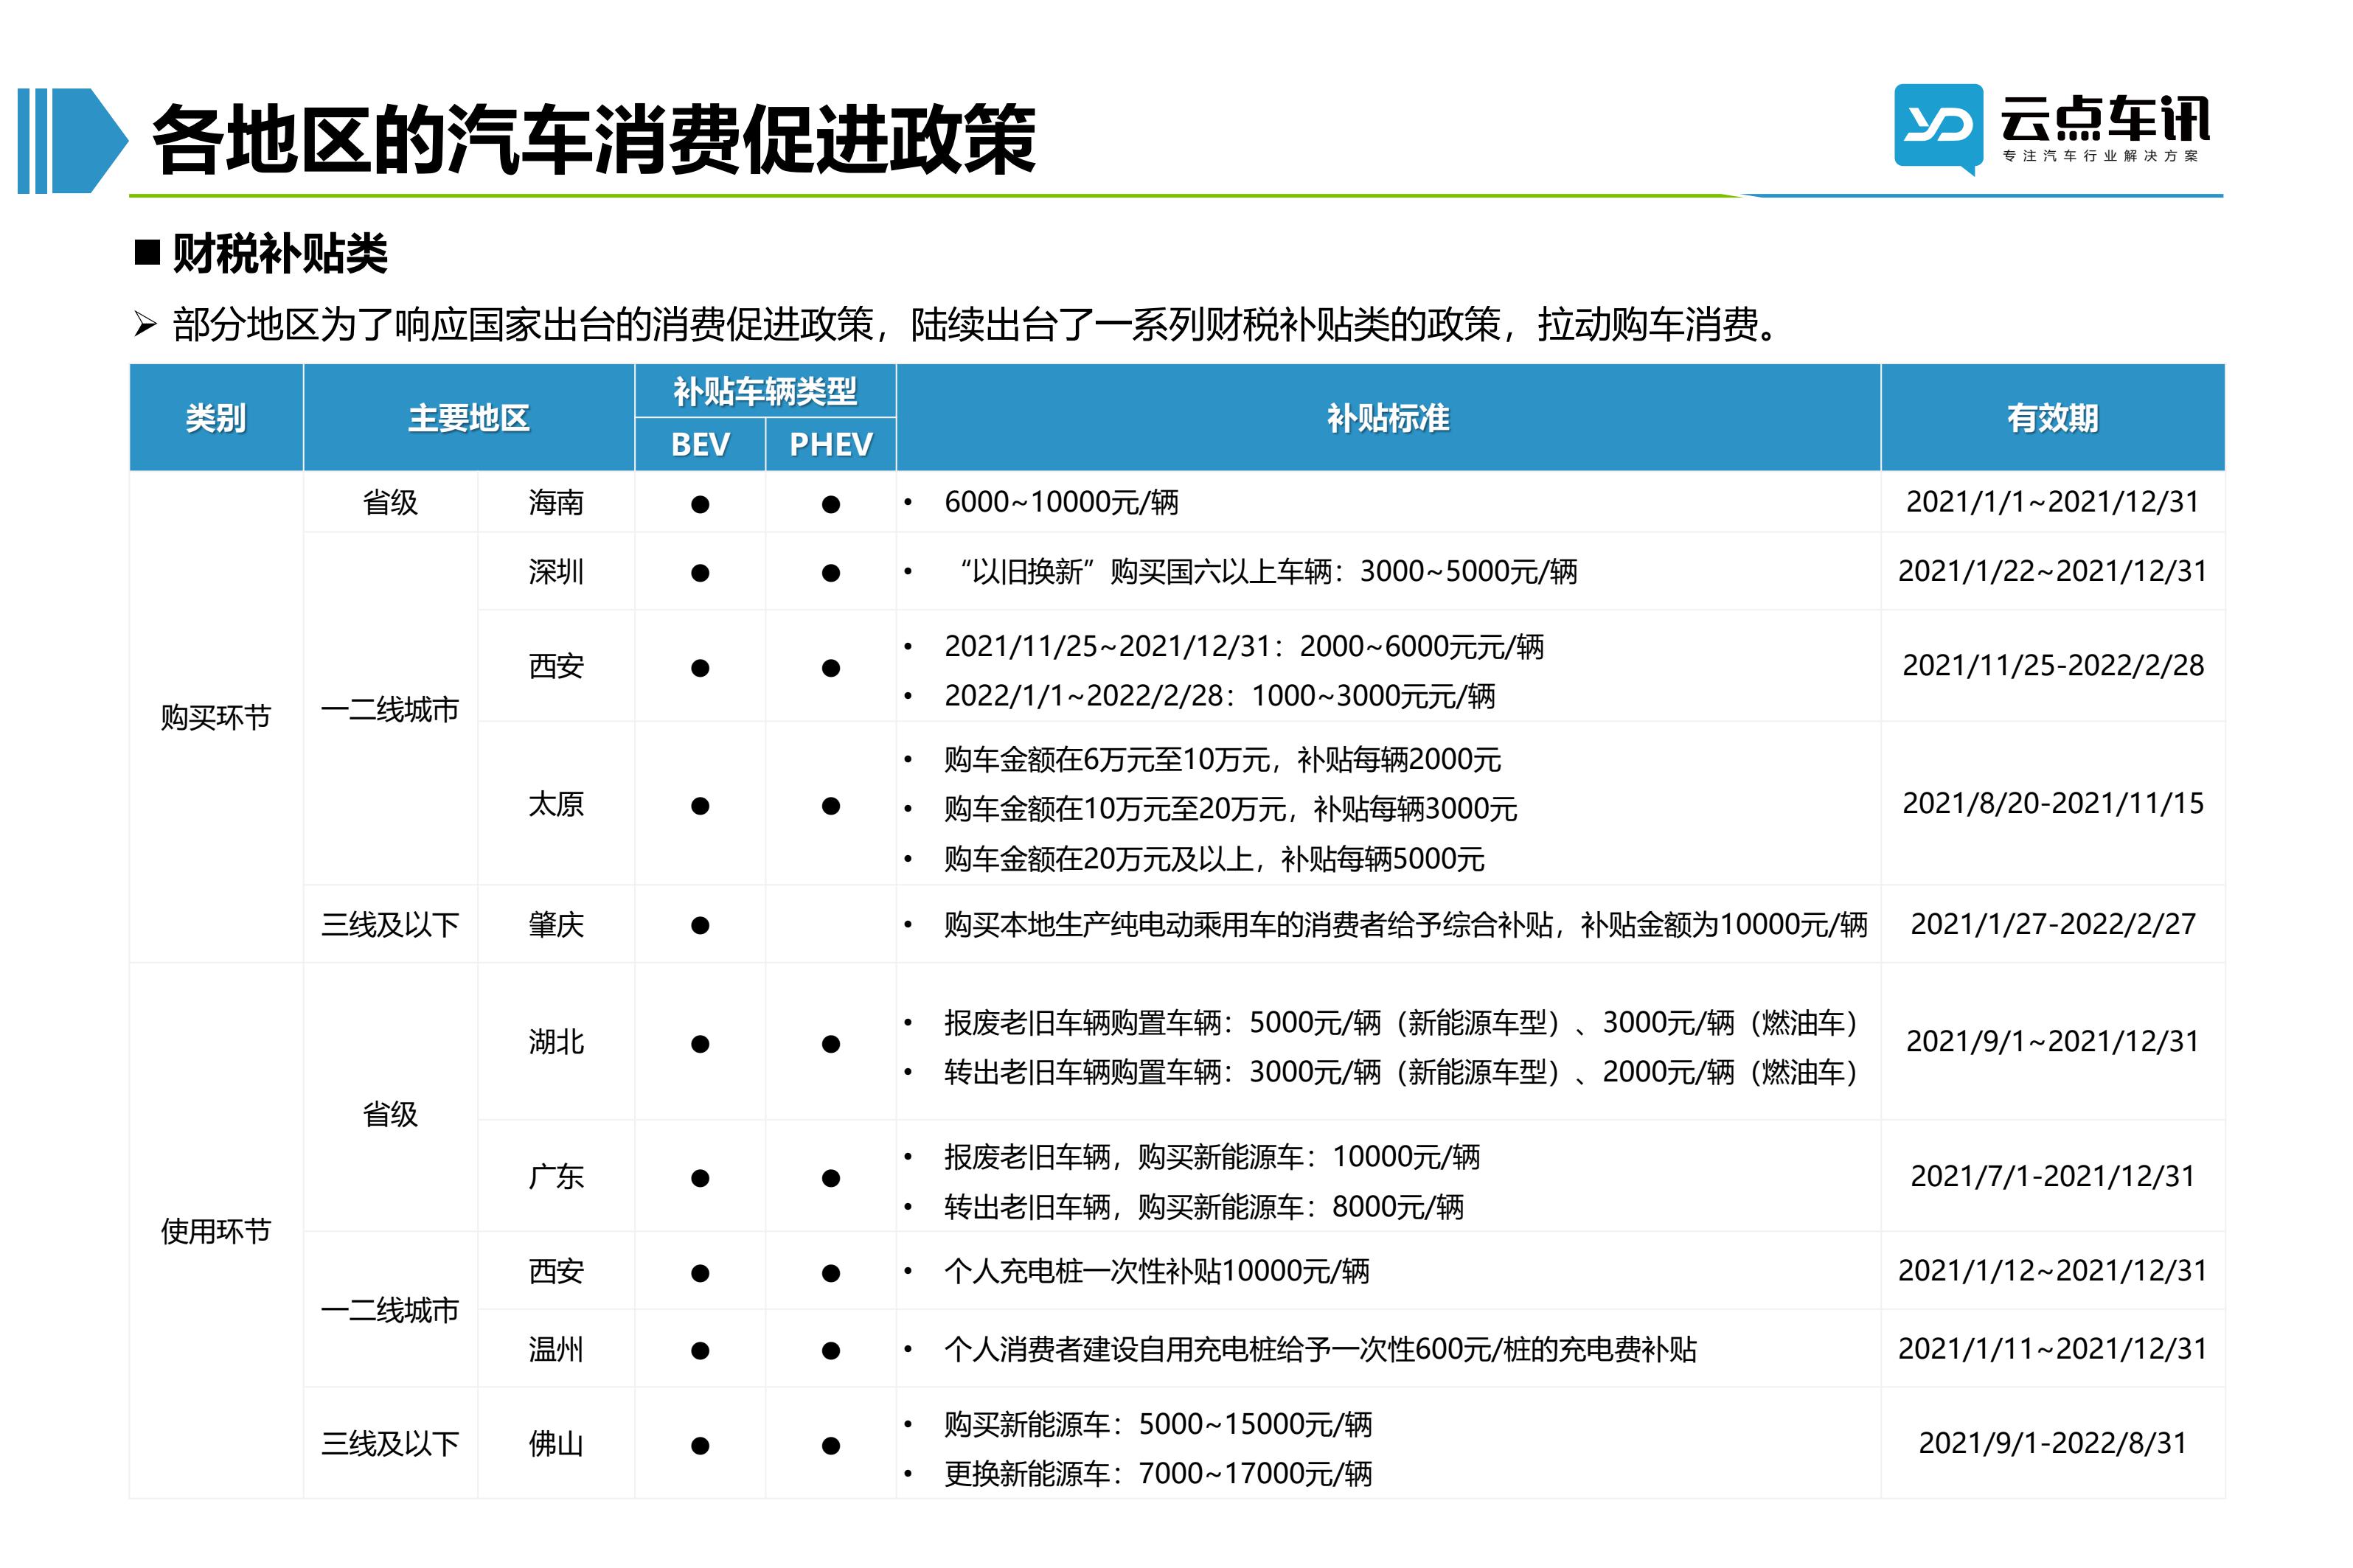Click the 购买环节 category cell
2353x1568 pixels.
[216, 717]
